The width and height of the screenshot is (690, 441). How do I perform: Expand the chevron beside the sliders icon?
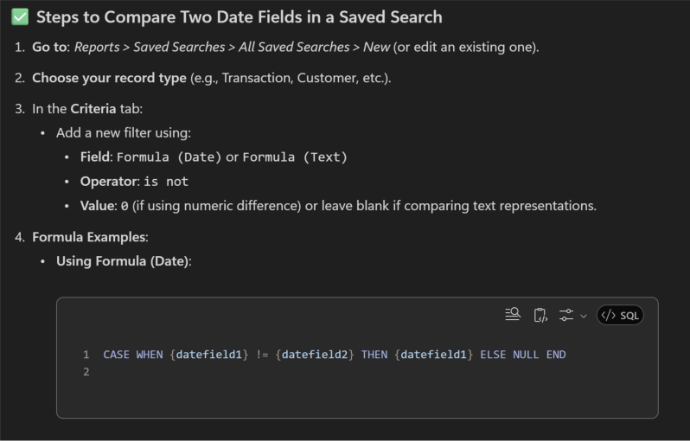(584, 315)
